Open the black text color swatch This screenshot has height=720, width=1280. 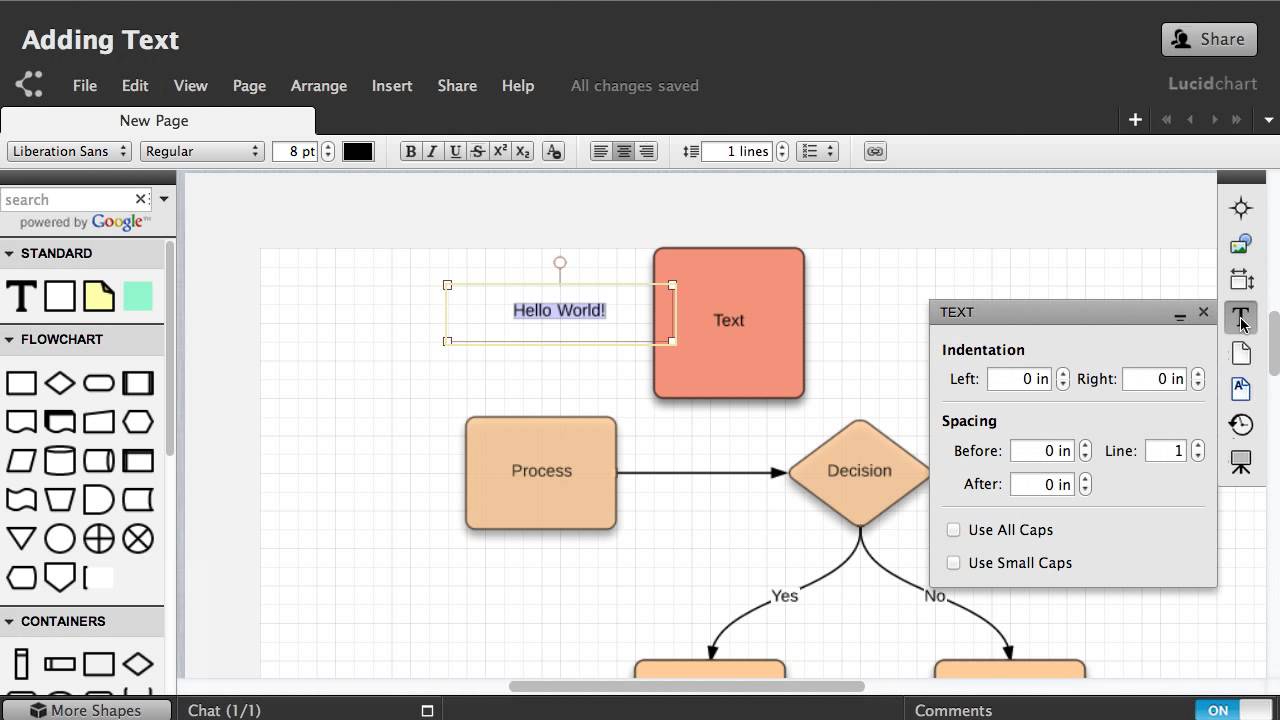tap(358, 152)
